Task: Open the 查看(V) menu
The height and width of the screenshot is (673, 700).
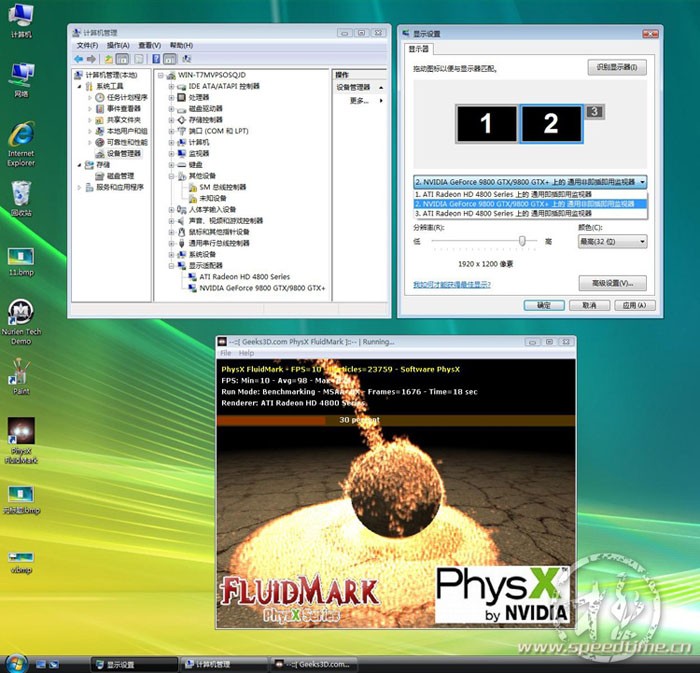Action: point(149,46)
